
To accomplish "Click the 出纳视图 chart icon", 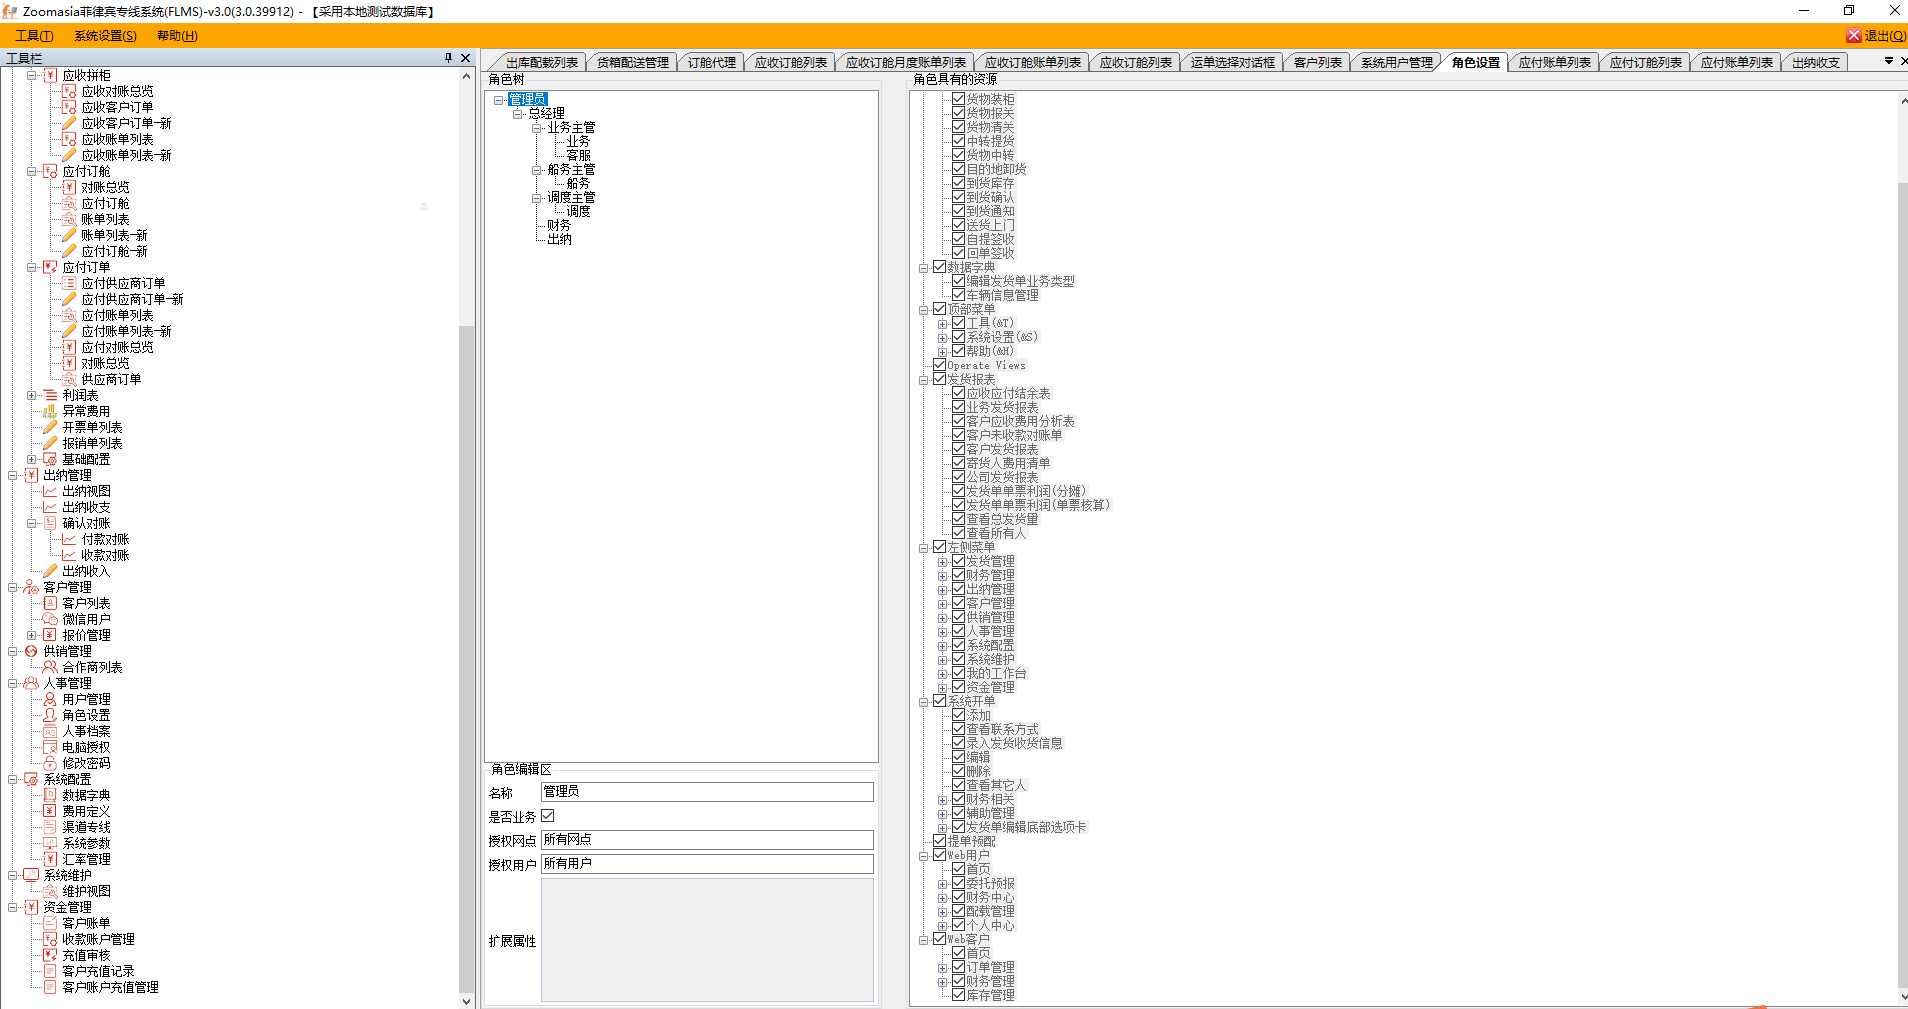I will pyautogui.click(x=50, y=491).
